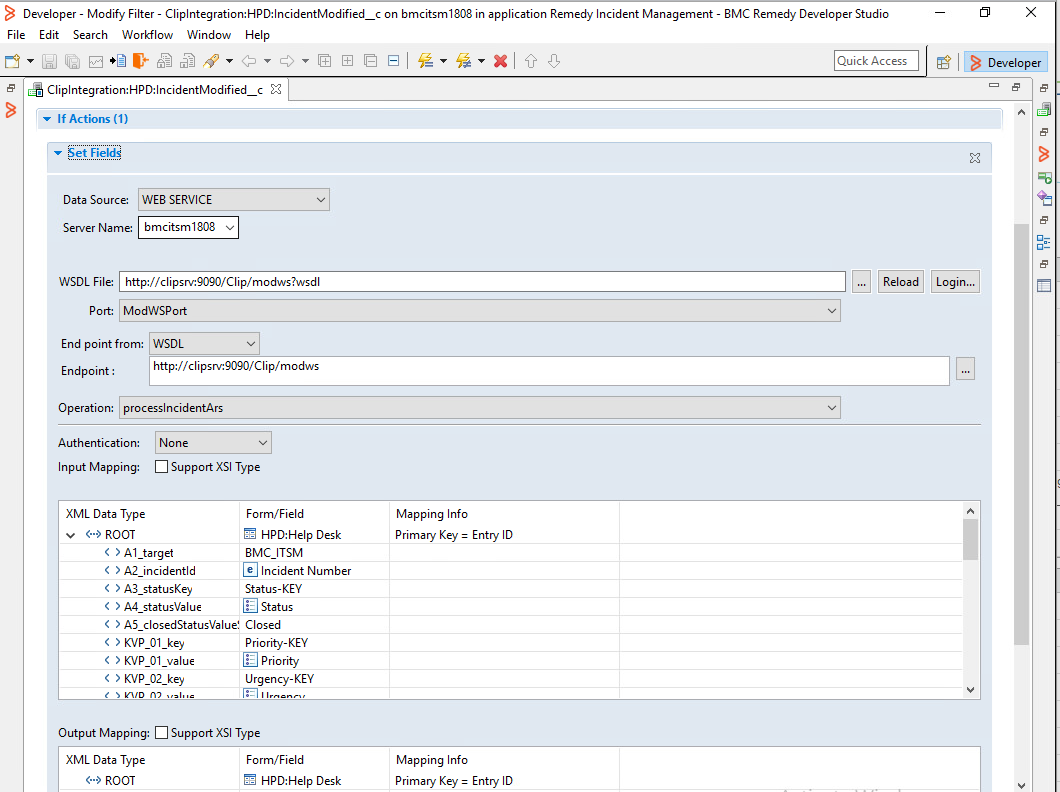Click the purple diamond icon in right sidebar
1060x792 pixels.
tap(1044, 198)
